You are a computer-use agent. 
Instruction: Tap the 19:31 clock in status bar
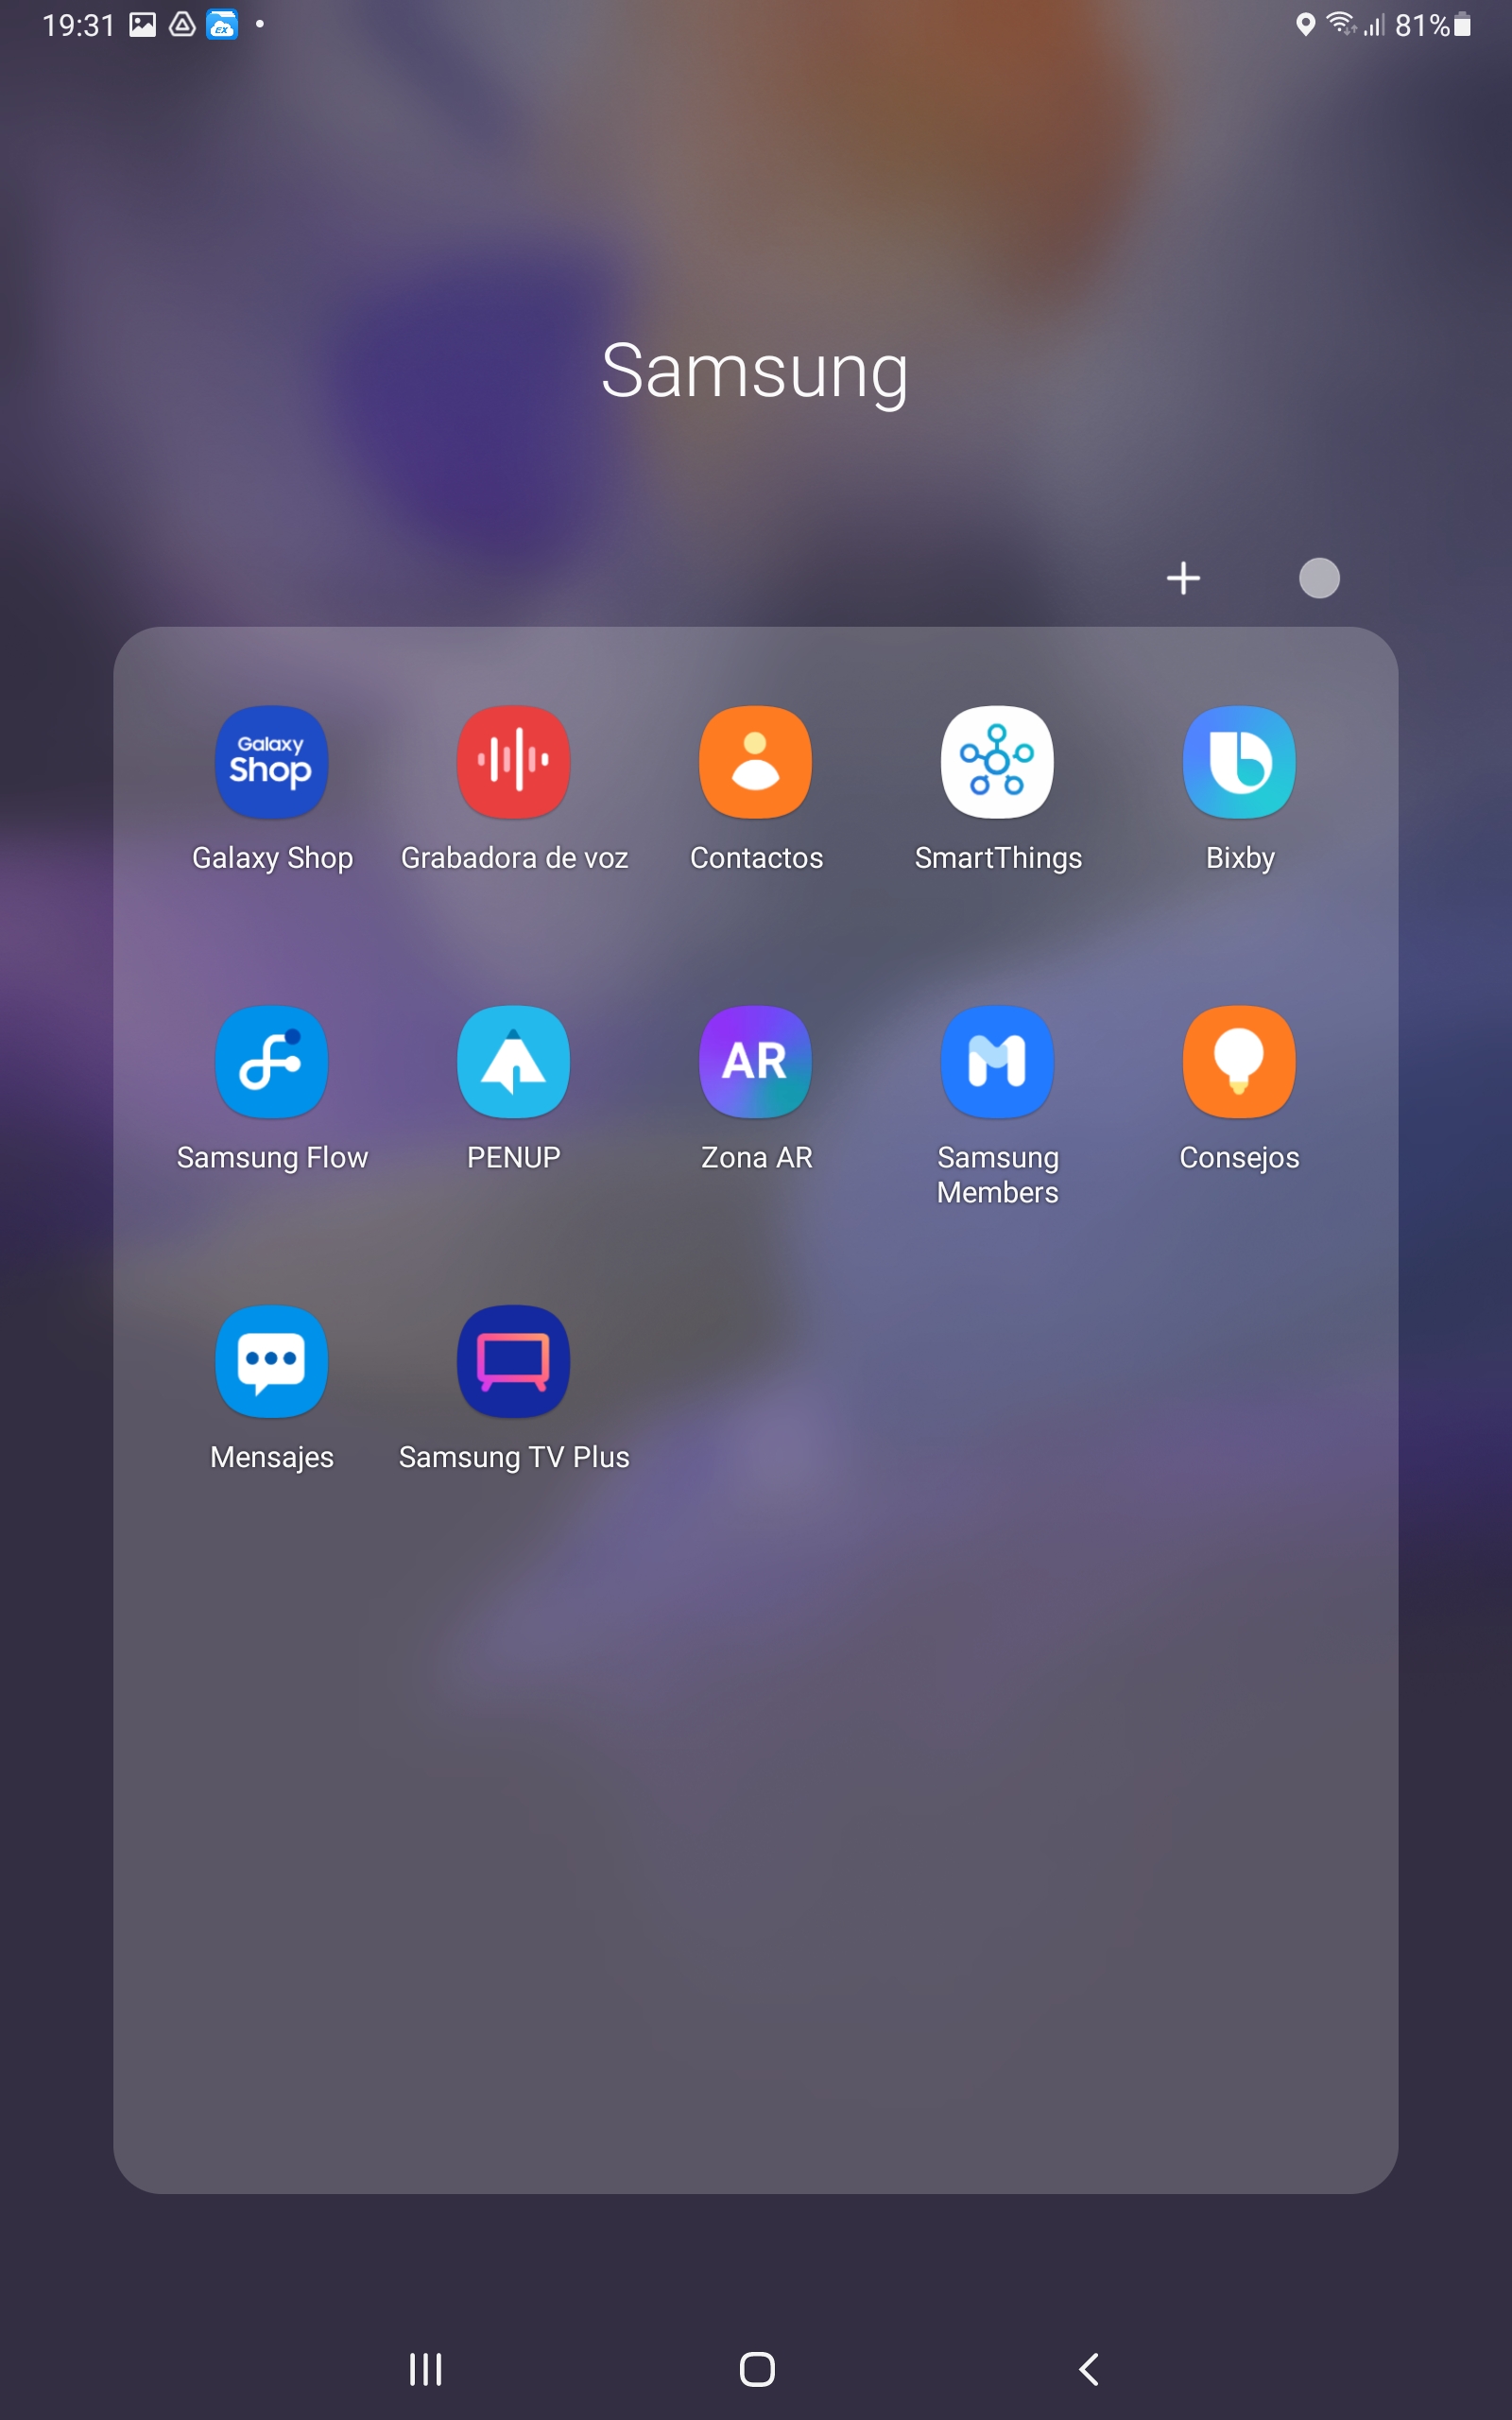pos(79,25)
